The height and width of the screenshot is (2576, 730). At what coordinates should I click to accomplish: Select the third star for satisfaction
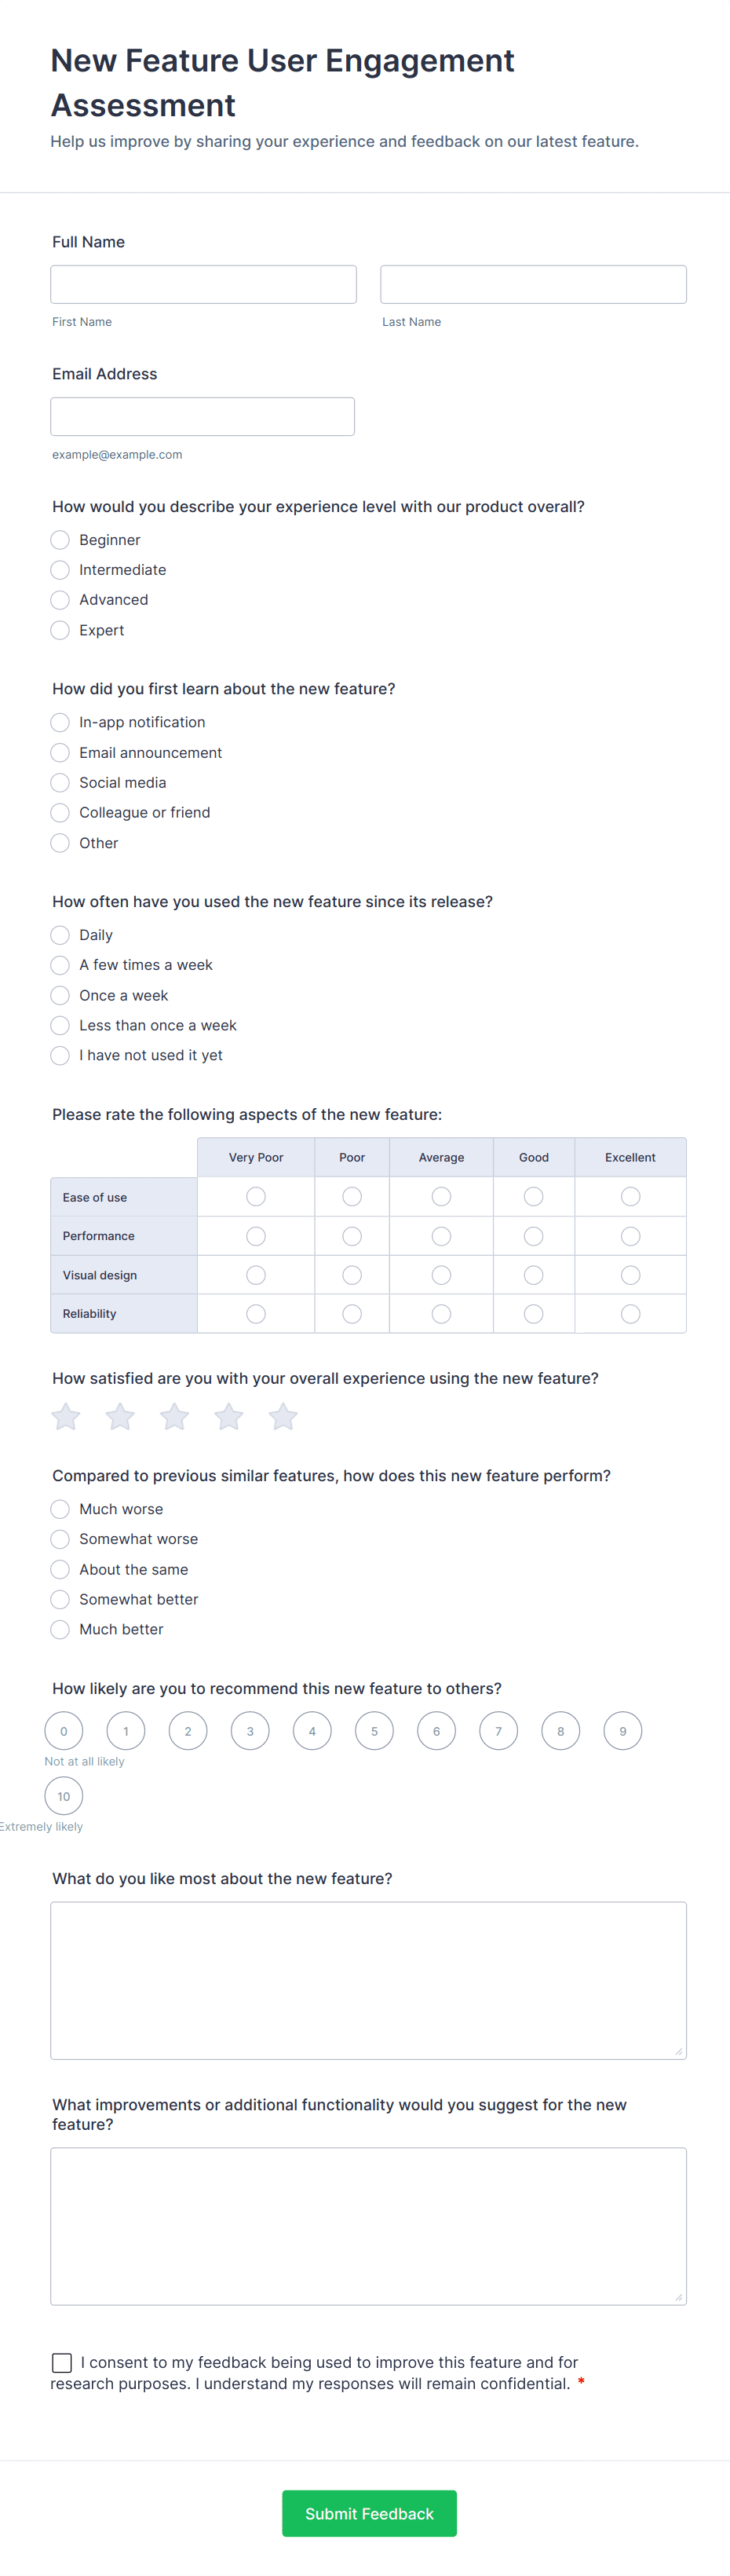175,1416
